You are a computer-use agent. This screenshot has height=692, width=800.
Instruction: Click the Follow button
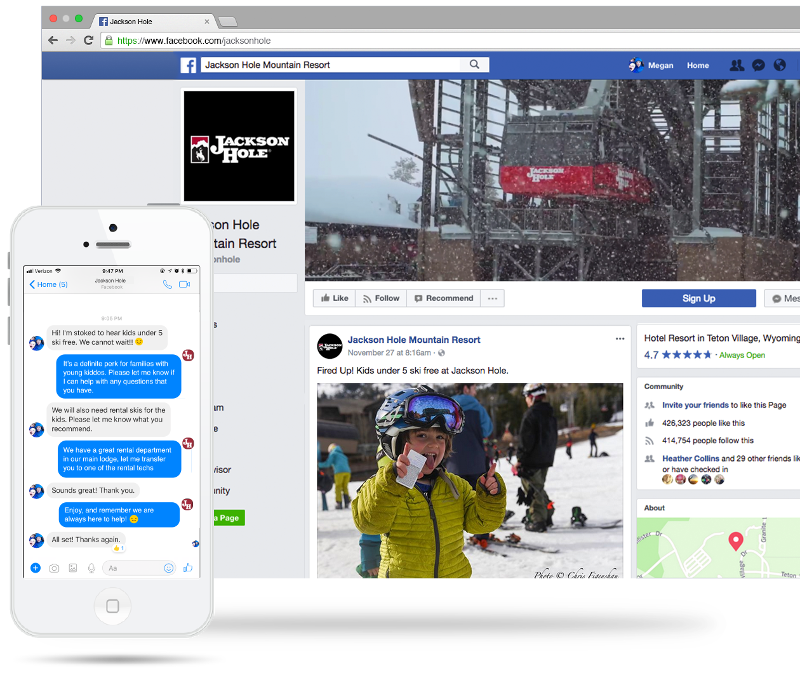click(x=381, y=298)
